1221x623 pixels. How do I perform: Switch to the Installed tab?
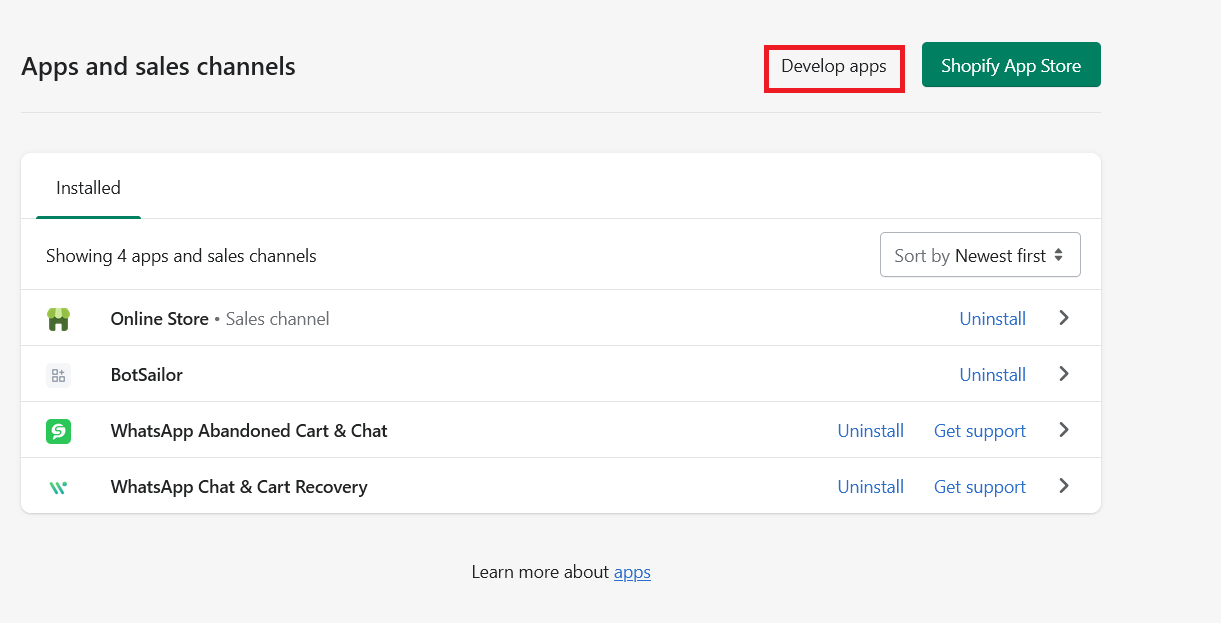coord(88,188)
